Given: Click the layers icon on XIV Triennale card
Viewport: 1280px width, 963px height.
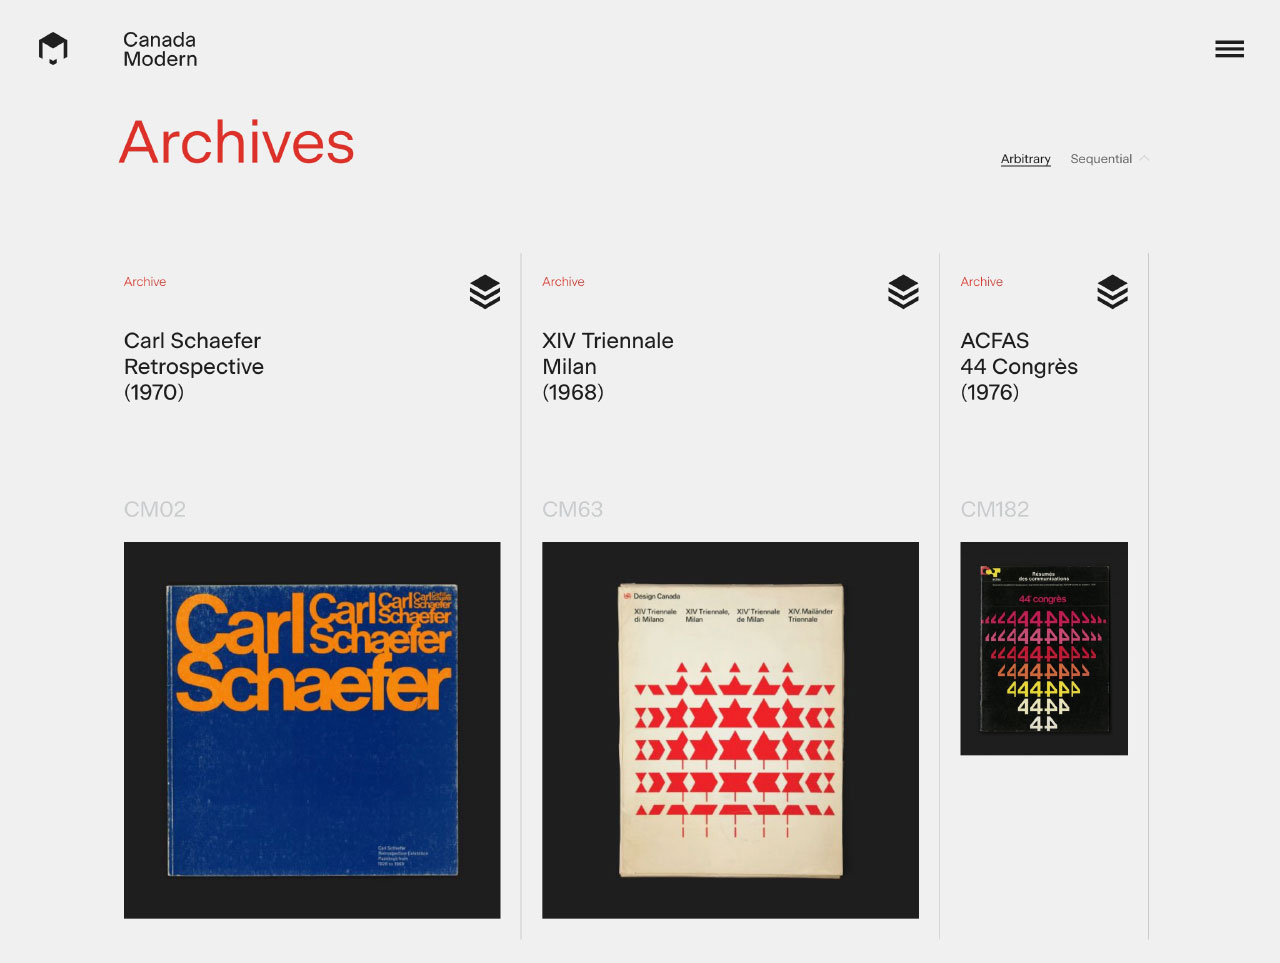Looking at the screenshot, I should point(903,292).
